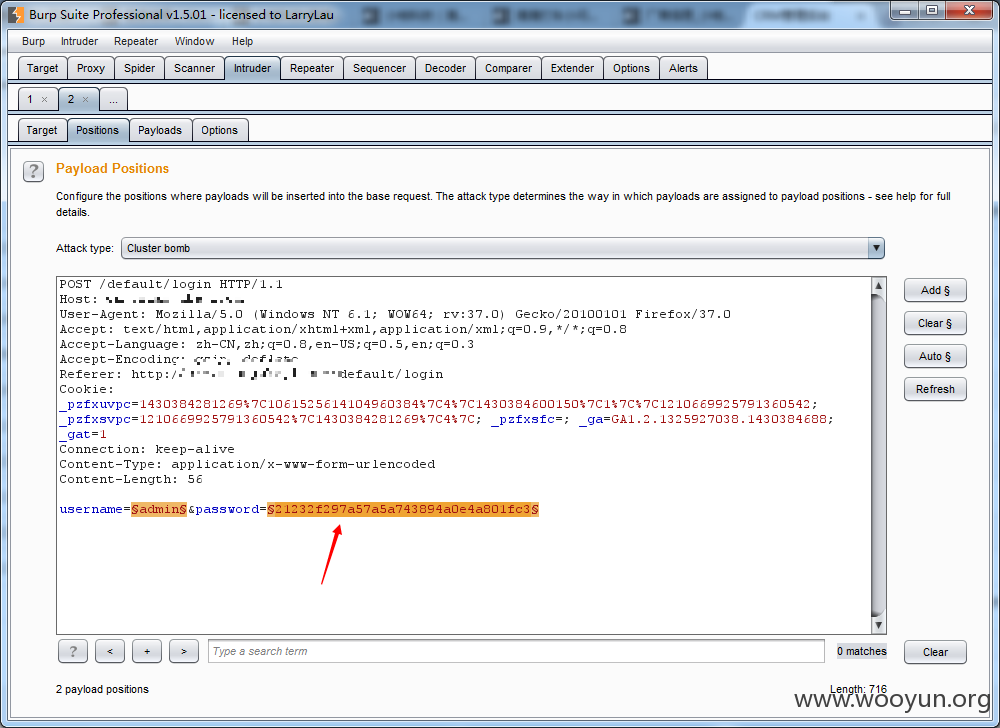Close Intruder attack tab 1
This screenshot has width=1000, height=728.
[45, 99]
